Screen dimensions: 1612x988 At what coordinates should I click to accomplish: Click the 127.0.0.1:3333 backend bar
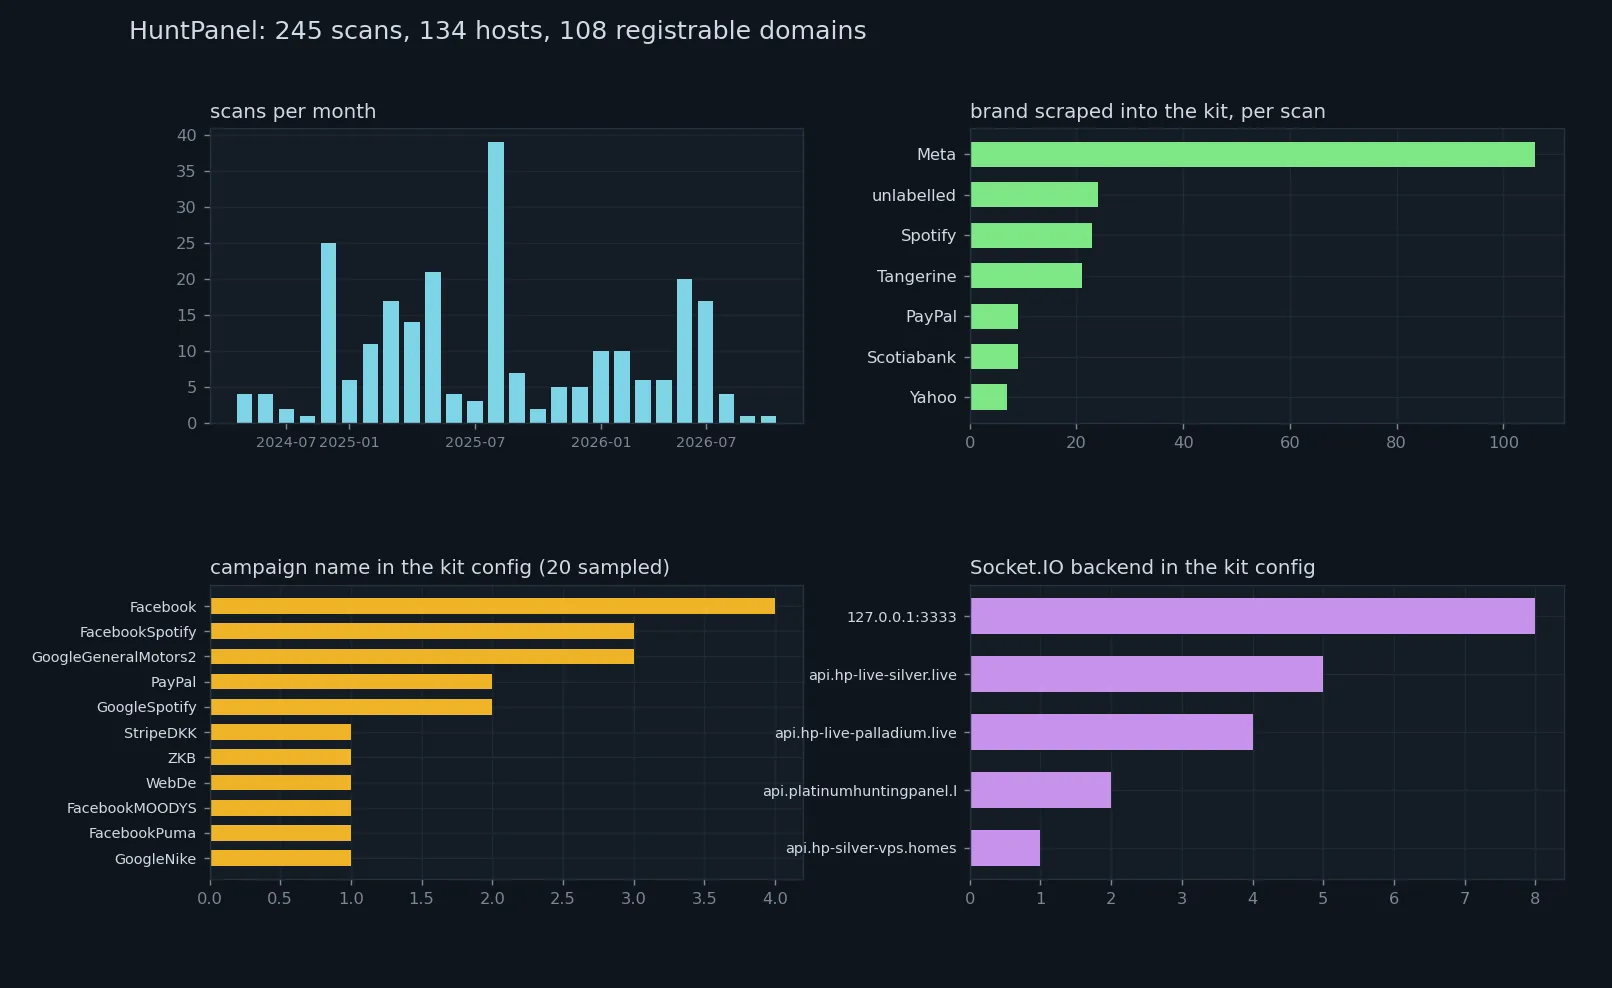pyautogui.click(x=1252, y=616)
